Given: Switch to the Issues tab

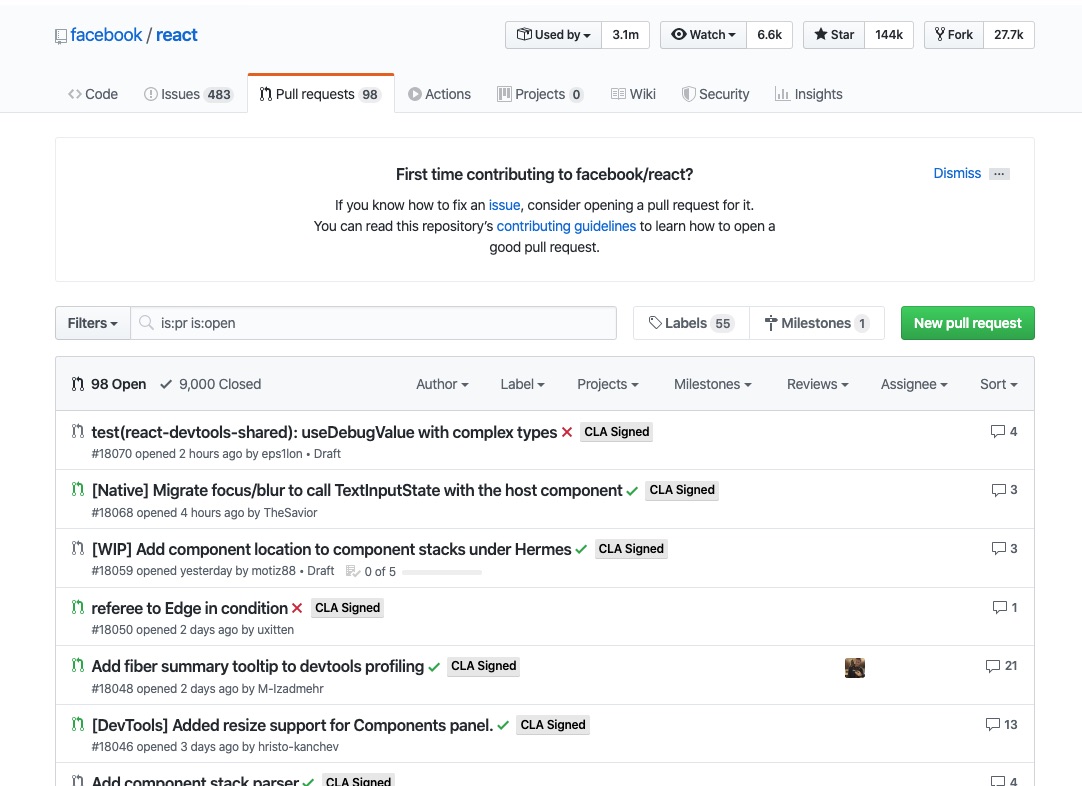Looking at the screenshot, I should pyautogui.click(x=188, y=94).
